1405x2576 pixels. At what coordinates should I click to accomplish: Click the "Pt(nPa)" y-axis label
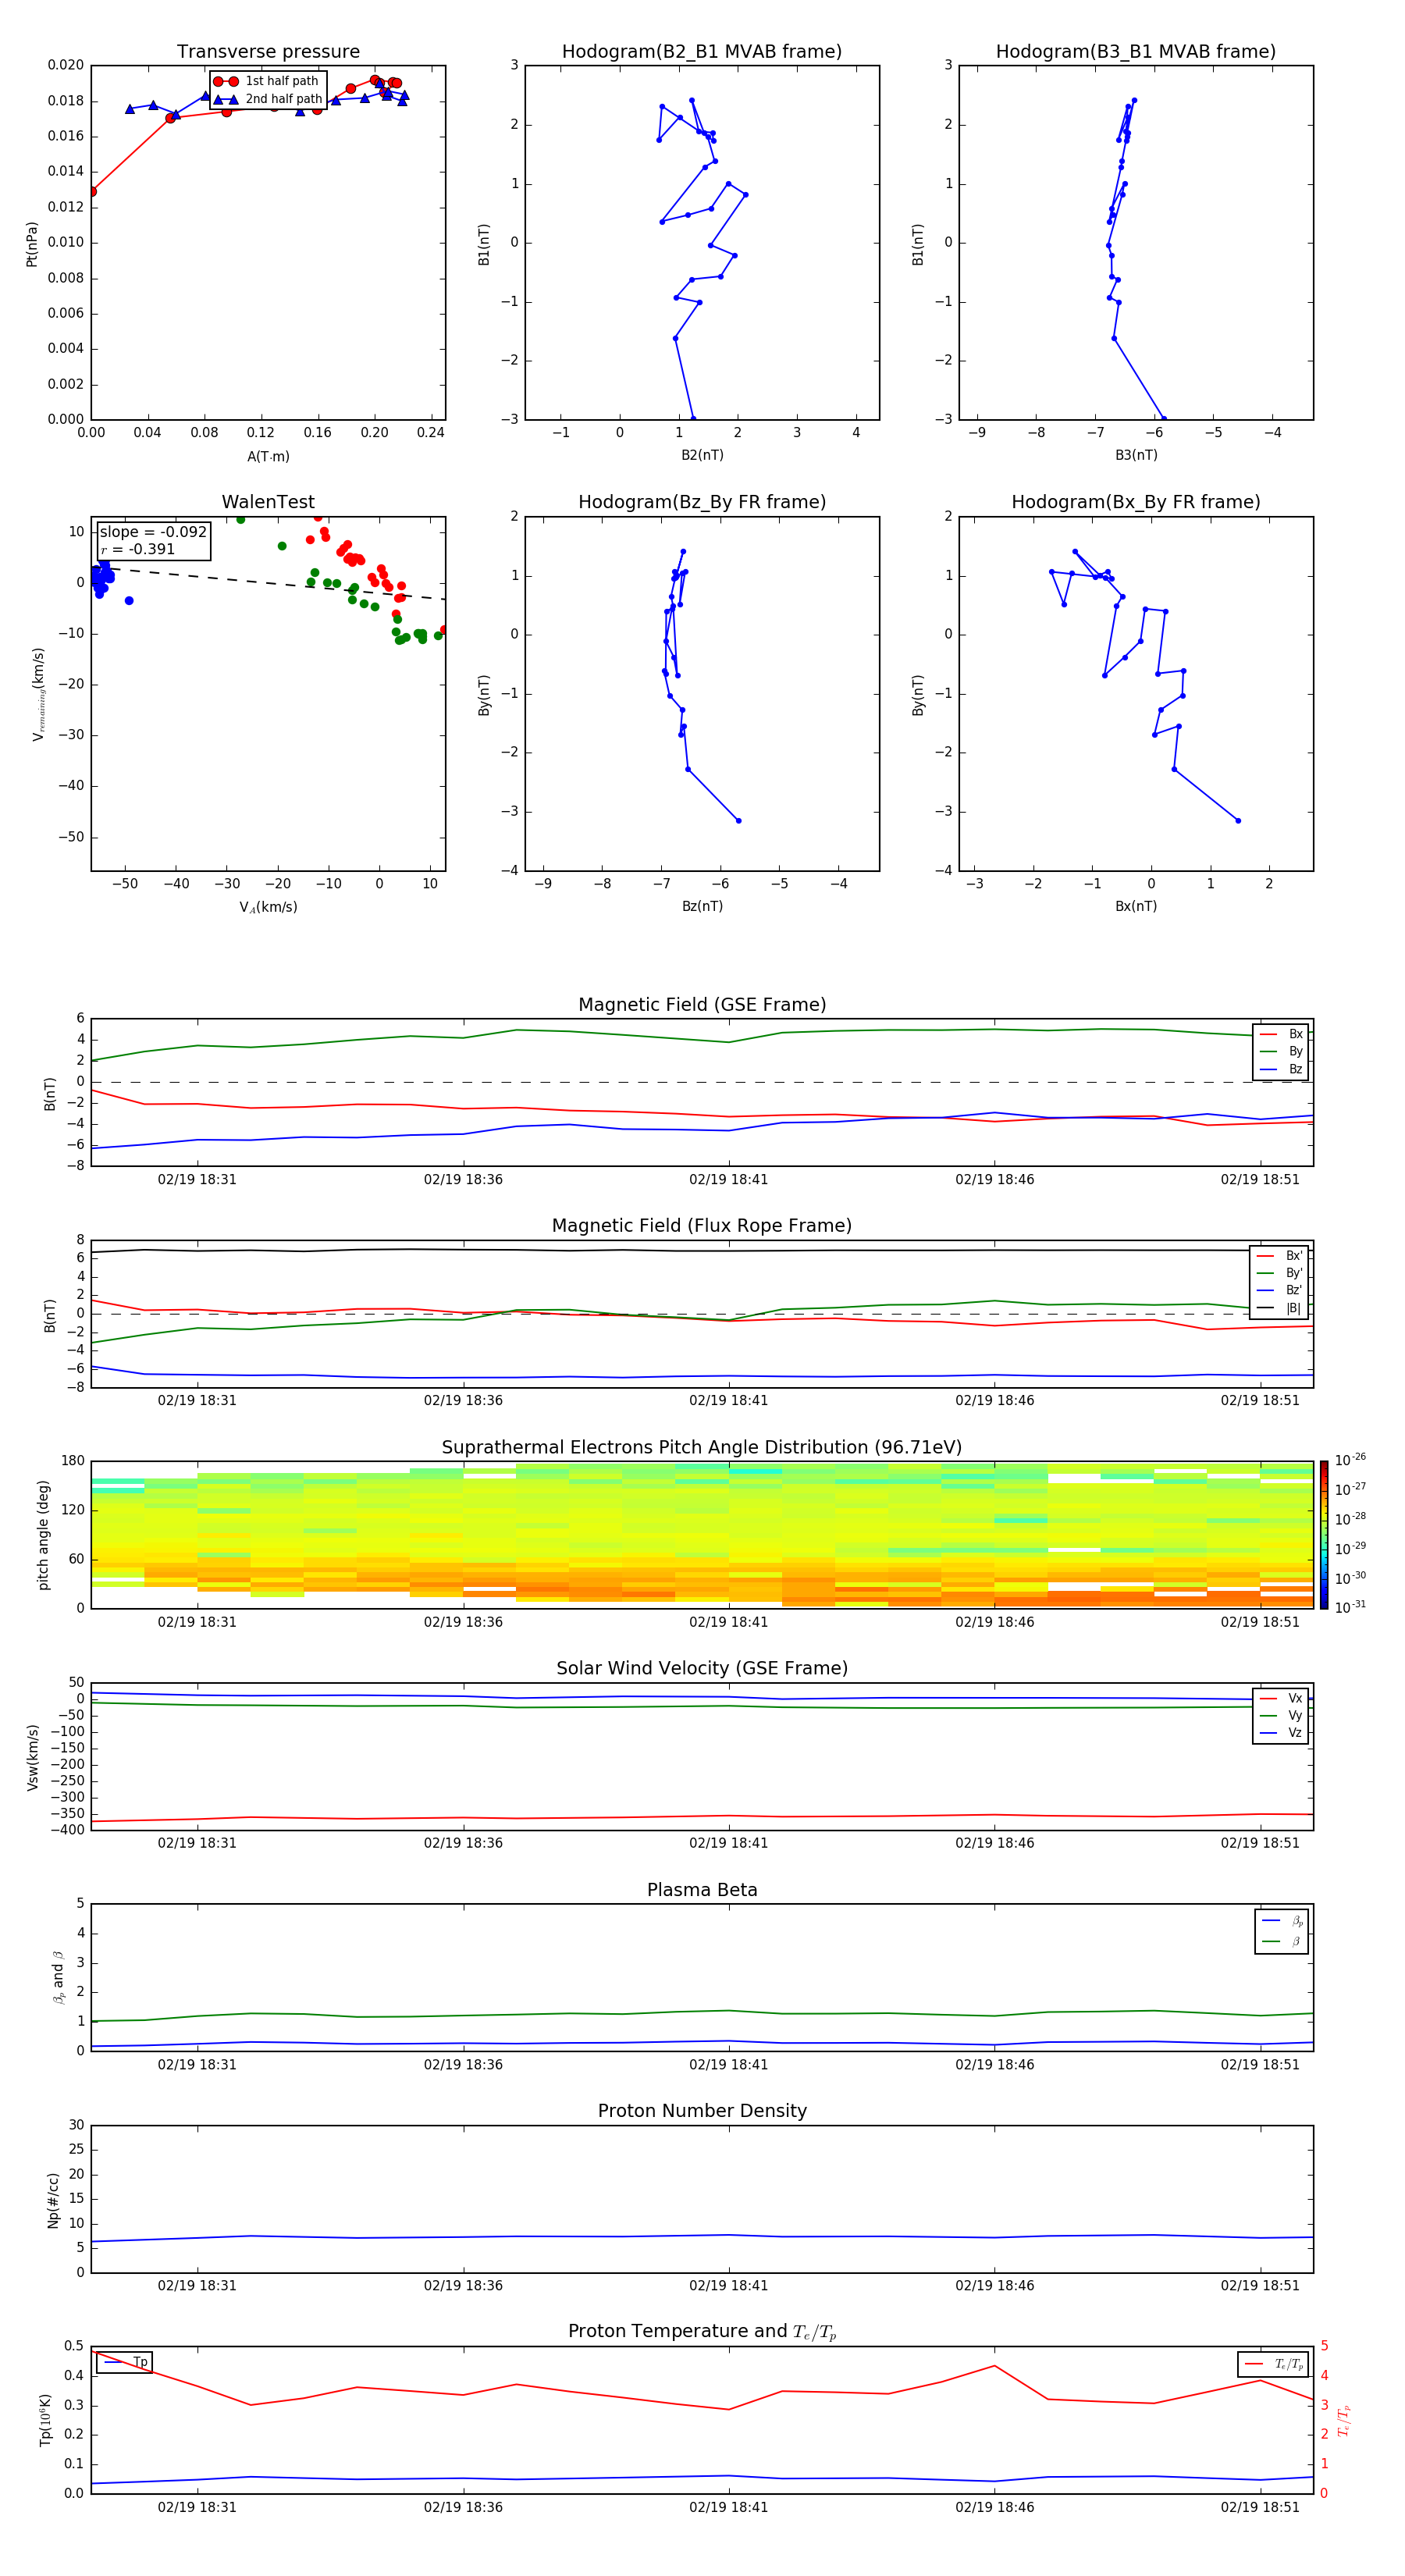tap(32, 244)
